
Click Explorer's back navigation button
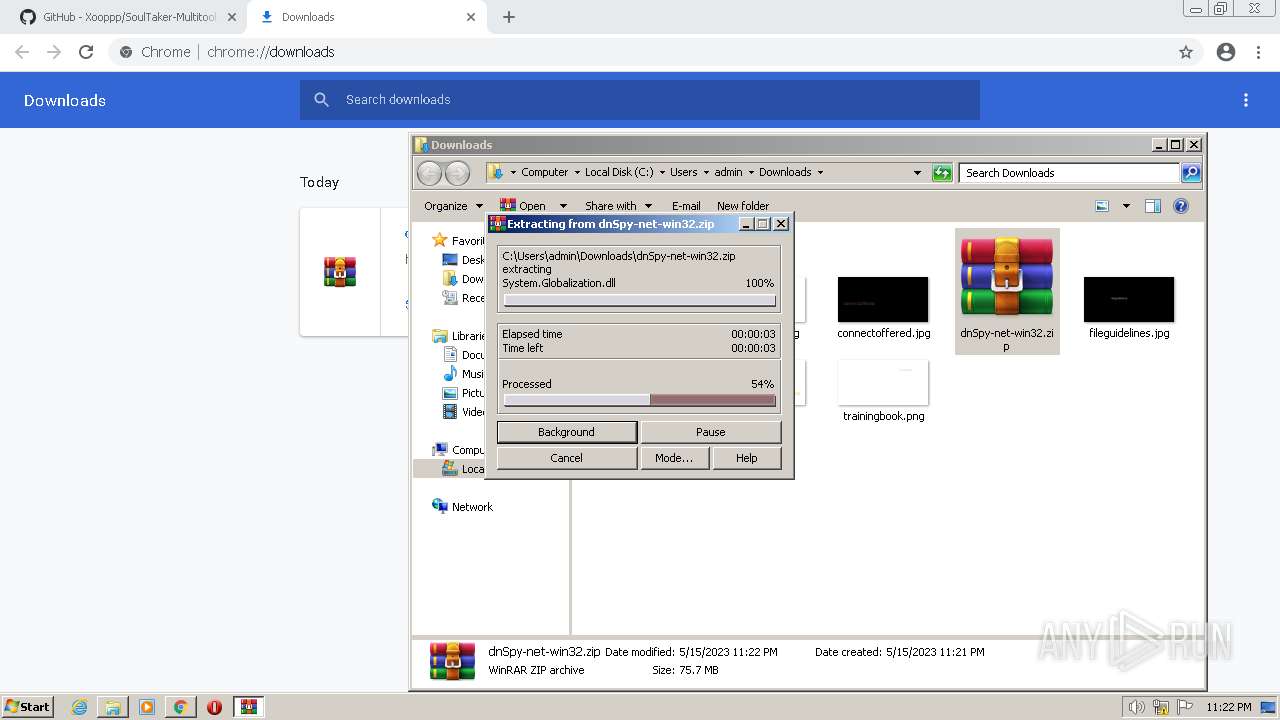tap(429, 173)
